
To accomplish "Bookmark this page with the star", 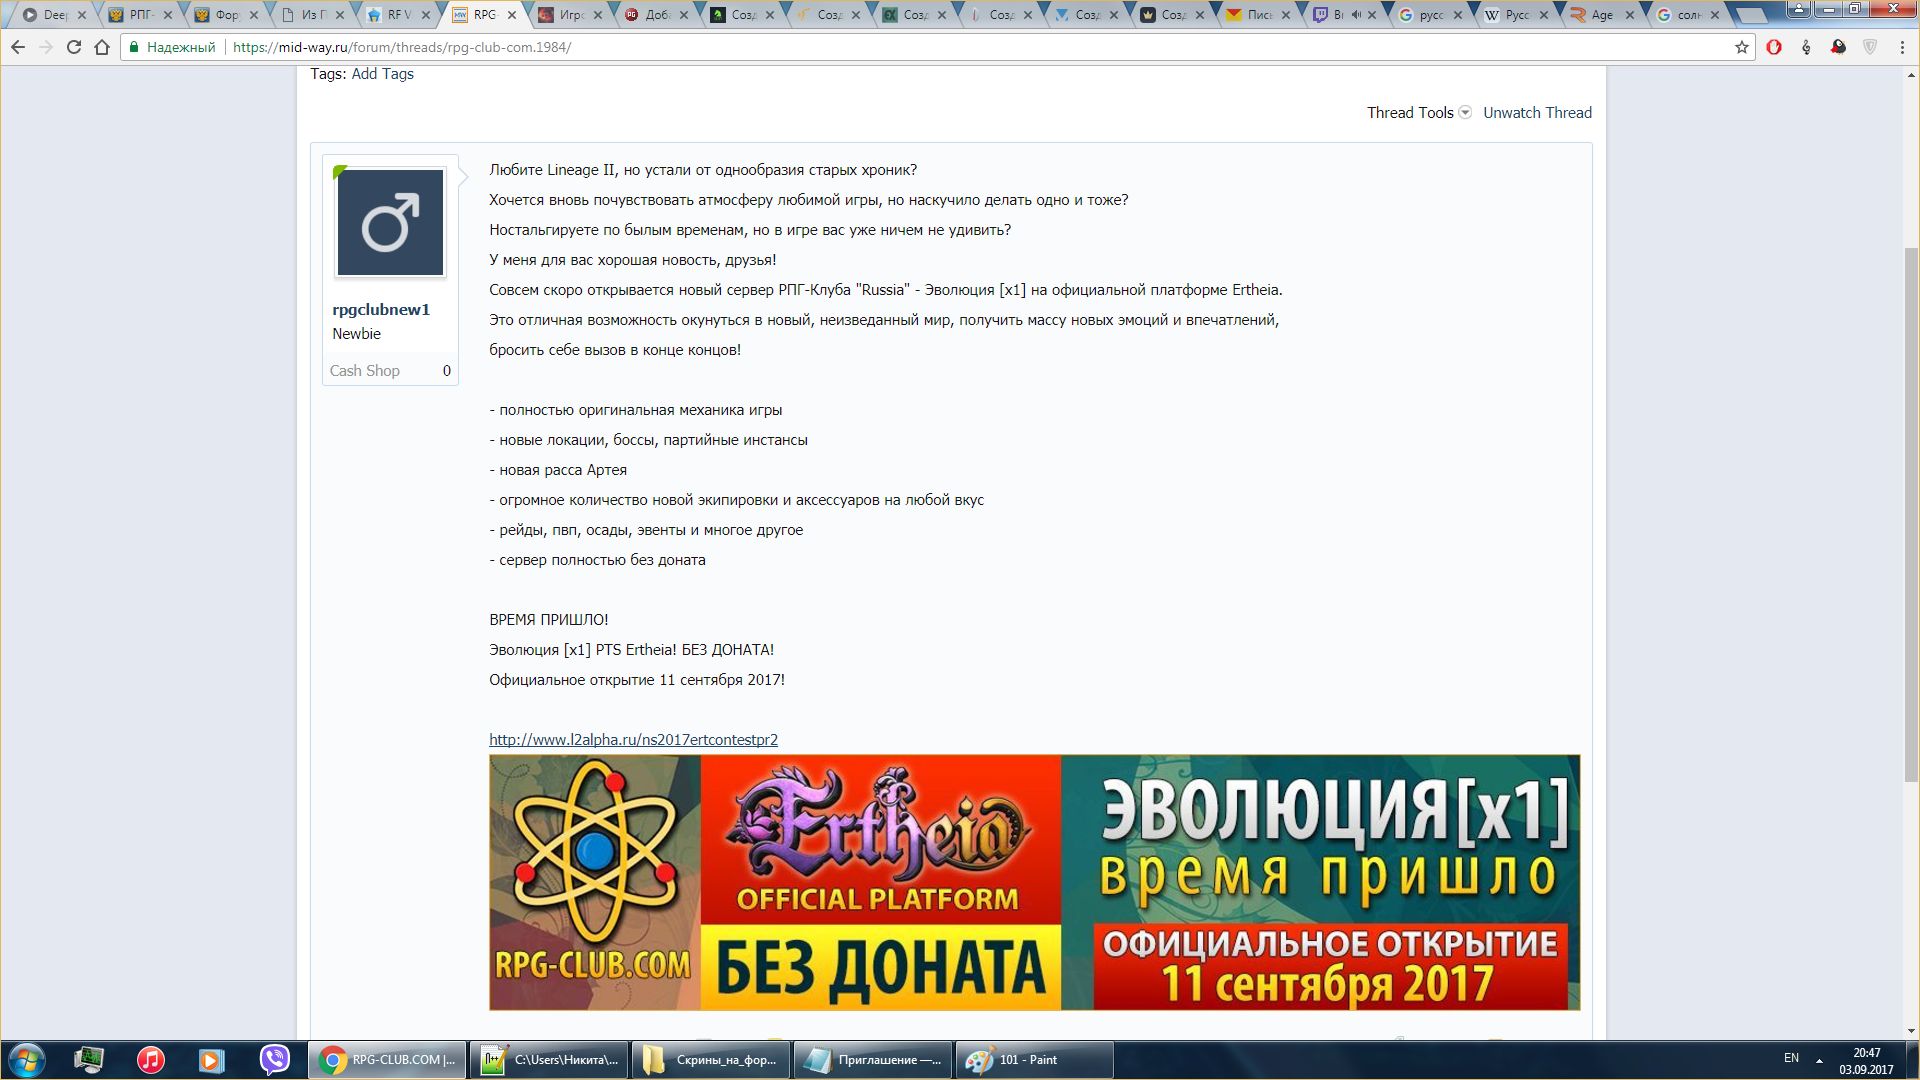I will (1741, 47).
